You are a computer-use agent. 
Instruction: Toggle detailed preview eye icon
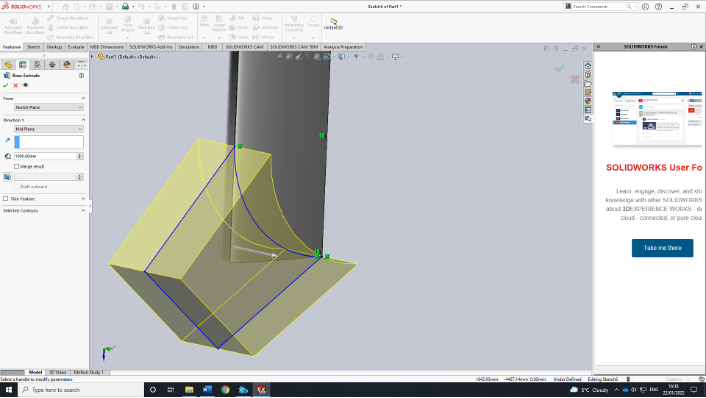pos(26,85)
